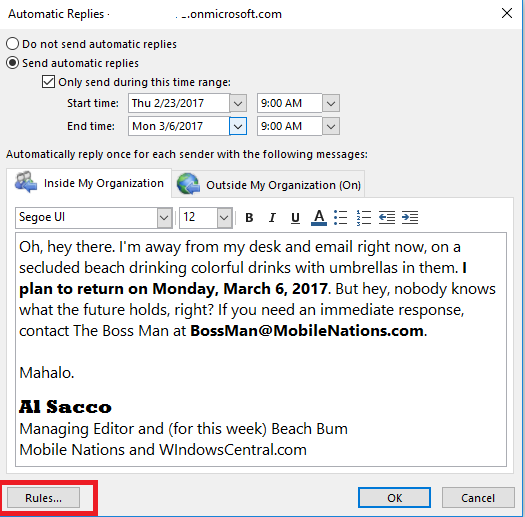Select Do not send automatic replies
The width and height of the screenshot is (525, 517).
[12, 44]
